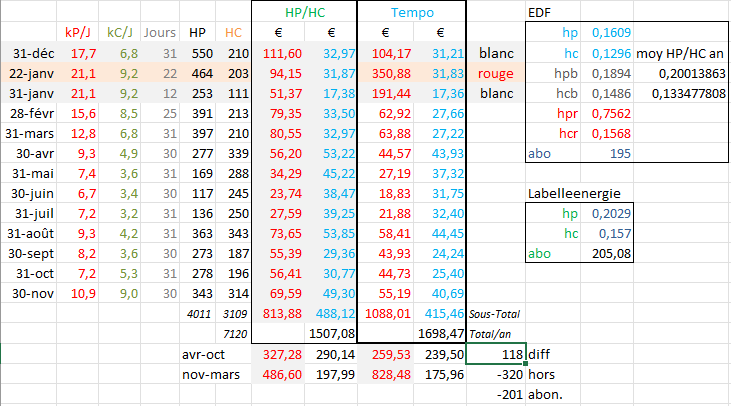Click the Labelleenergie abo value 205,08
The image size is (731, 406).
(x=607, y=254)
